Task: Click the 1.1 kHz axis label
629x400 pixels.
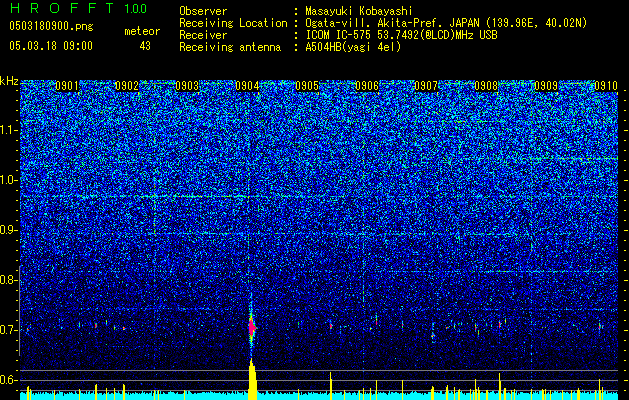Action: pyautogui.click(x=9, y=130)
